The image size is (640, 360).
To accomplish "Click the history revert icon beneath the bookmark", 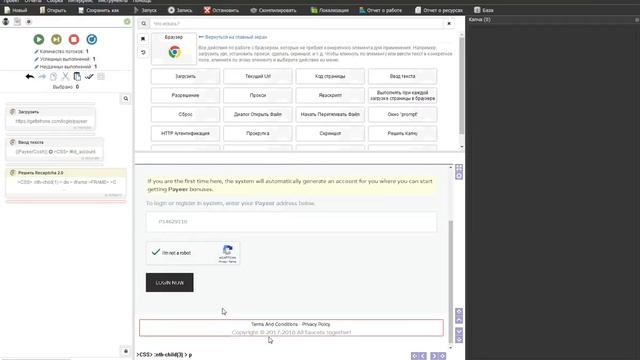I will point(143,52).
